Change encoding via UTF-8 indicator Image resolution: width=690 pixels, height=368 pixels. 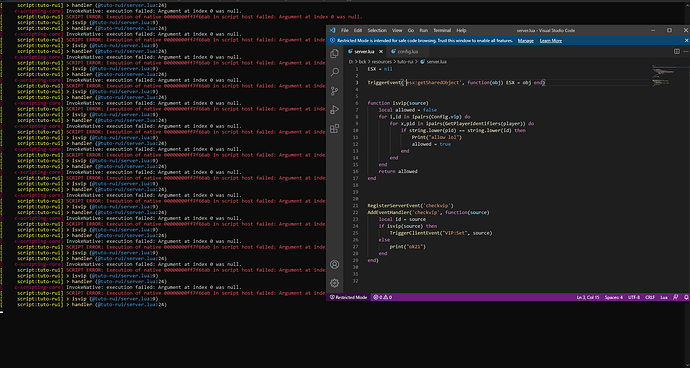pos(634,297)
